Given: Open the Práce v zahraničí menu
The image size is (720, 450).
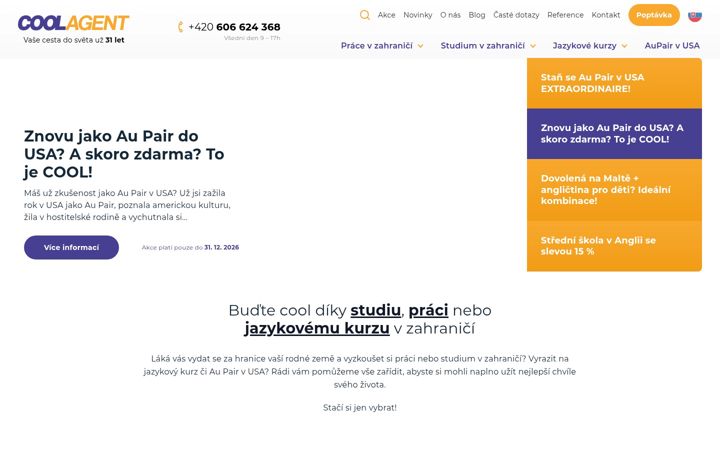Looking at the screenshot, I should coord(377,45).
